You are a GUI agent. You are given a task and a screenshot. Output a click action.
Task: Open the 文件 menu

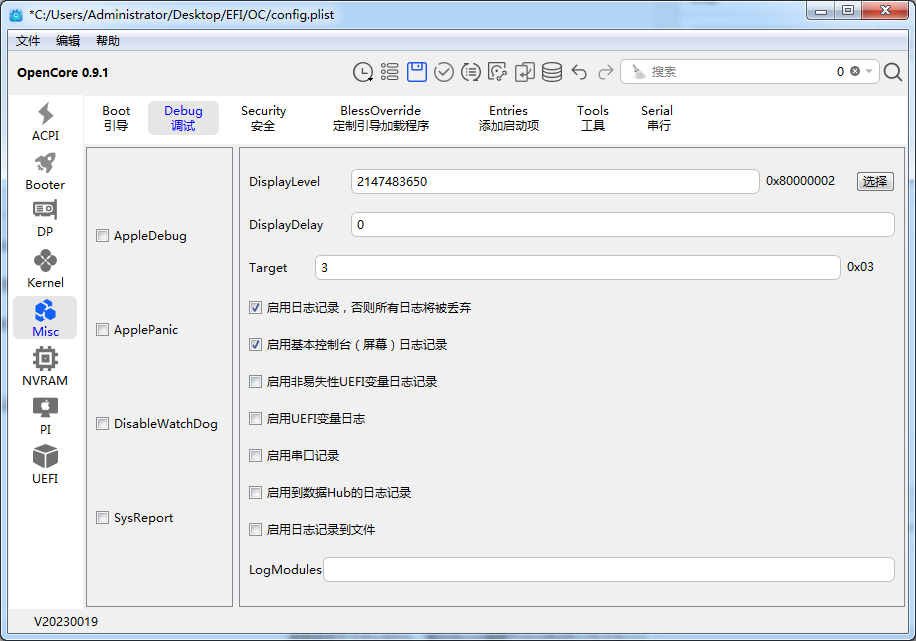coord(28,41)
